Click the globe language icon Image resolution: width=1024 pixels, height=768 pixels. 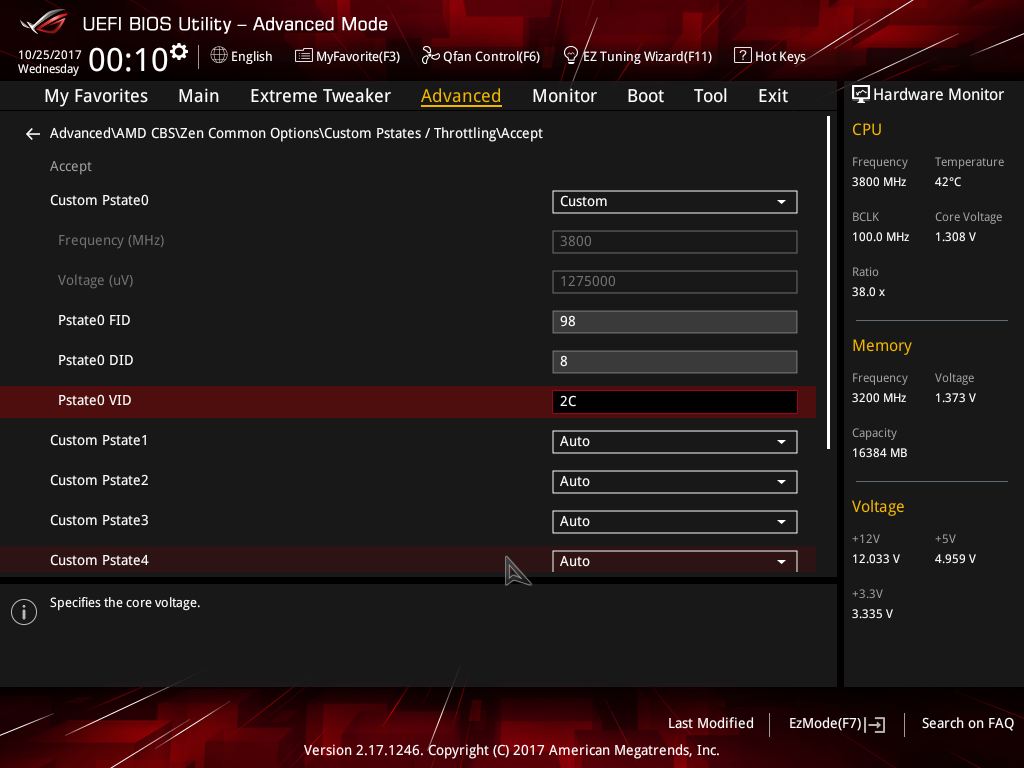(x=219, y=56)
